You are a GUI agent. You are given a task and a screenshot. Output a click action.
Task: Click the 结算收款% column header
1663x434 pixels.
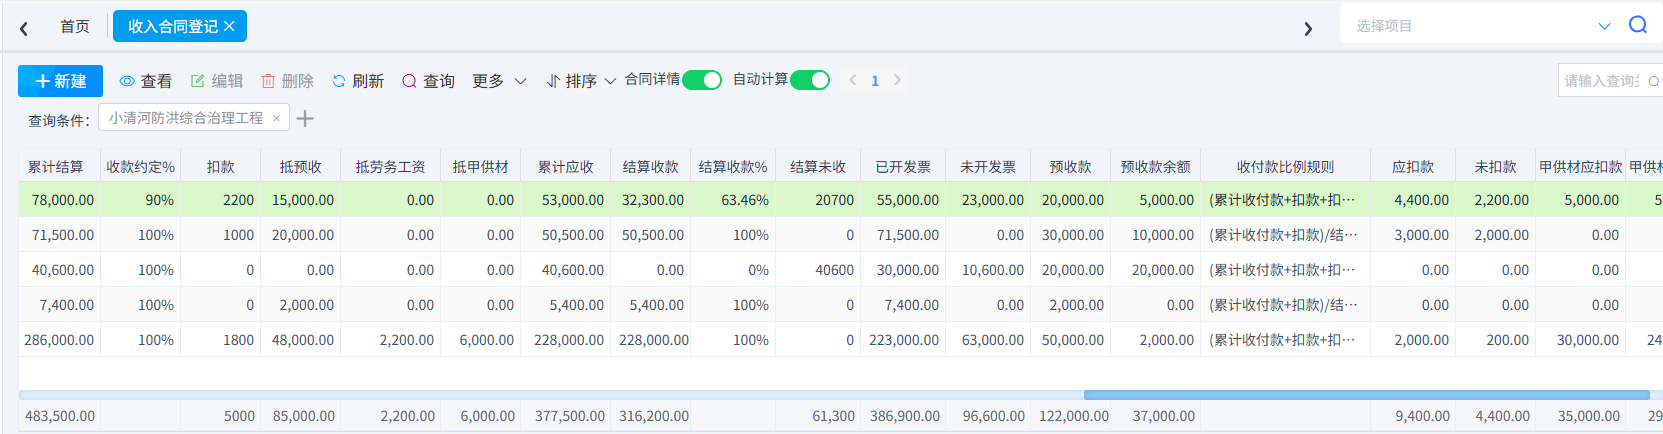pos(733,167)
